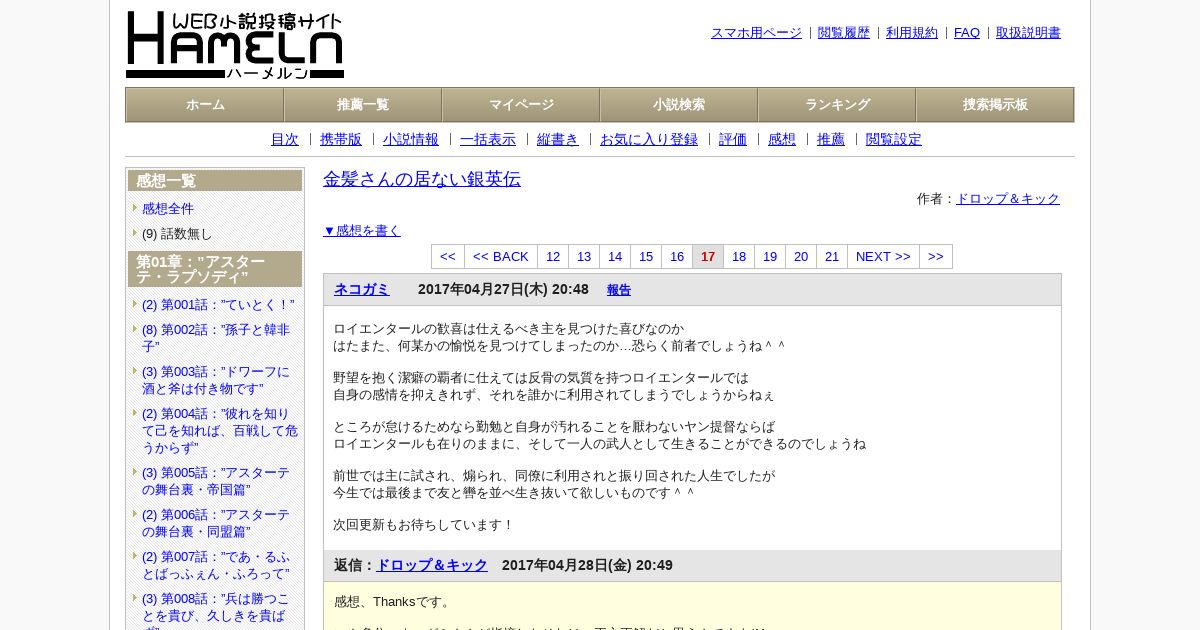Open novel title 金髪さんの居ない銀英伝

422,179
